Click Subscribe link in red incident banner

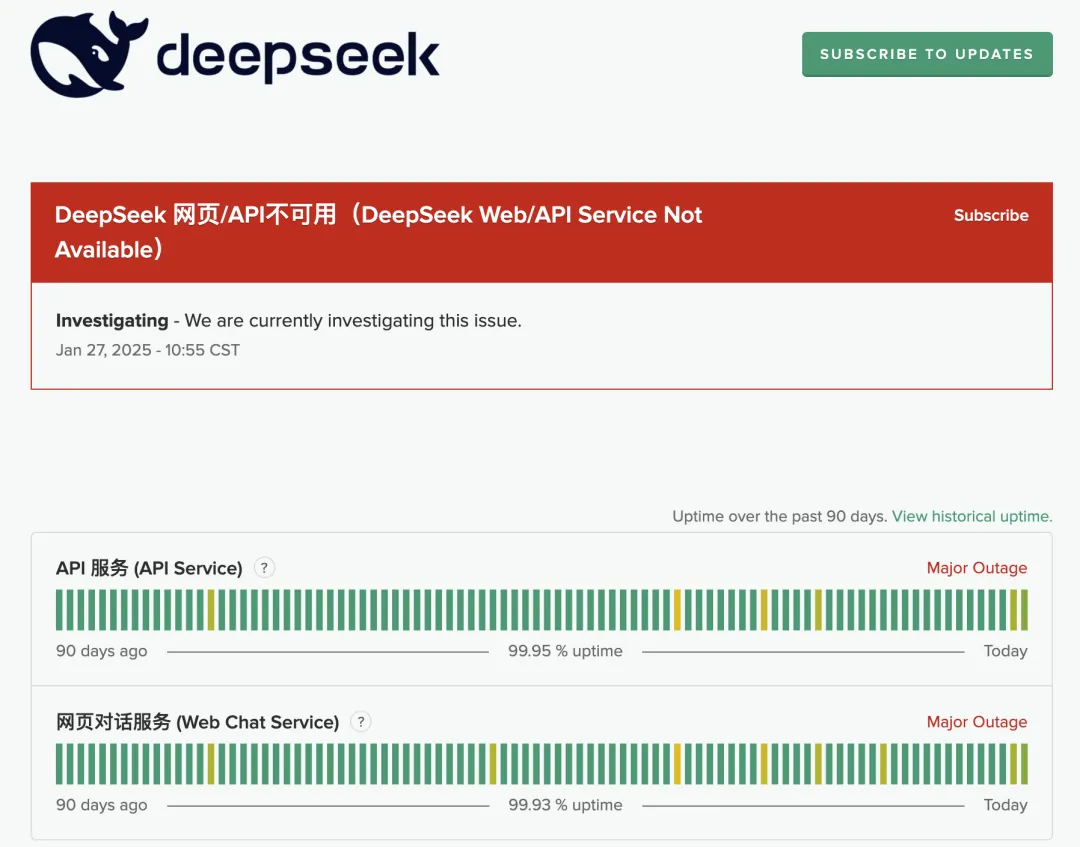990,216
